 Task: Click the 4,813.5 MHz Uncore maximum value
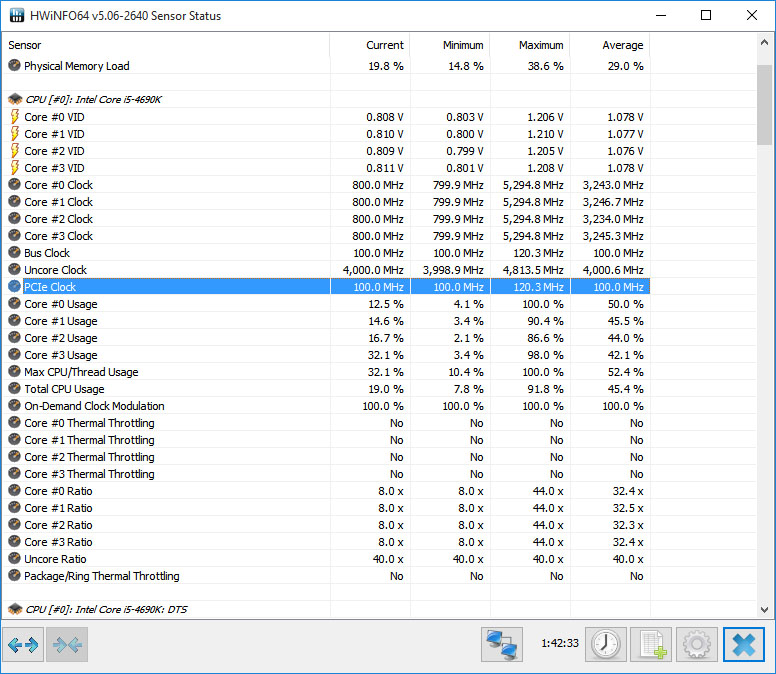pos(533,270)
